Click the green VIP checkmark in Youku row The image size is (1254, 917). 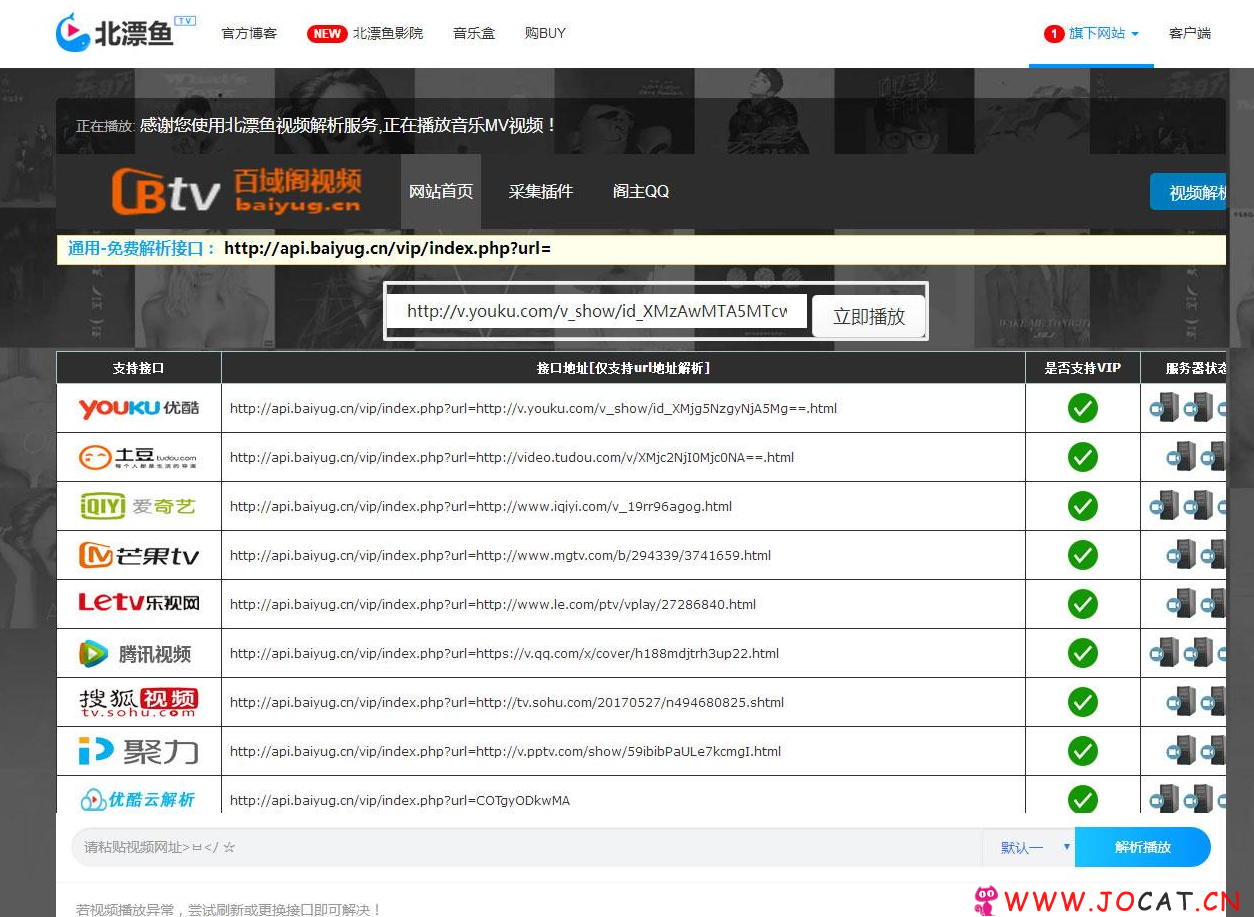click(x=1083, y=408)
